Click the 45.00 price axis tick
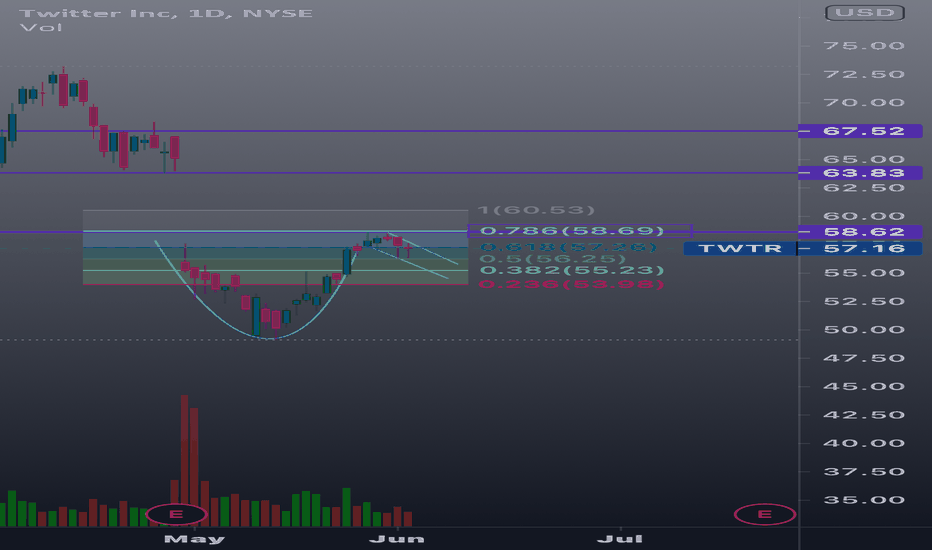The width and height of the screenshot is (932, 550). pyautogui.click(x=864, y=386)
